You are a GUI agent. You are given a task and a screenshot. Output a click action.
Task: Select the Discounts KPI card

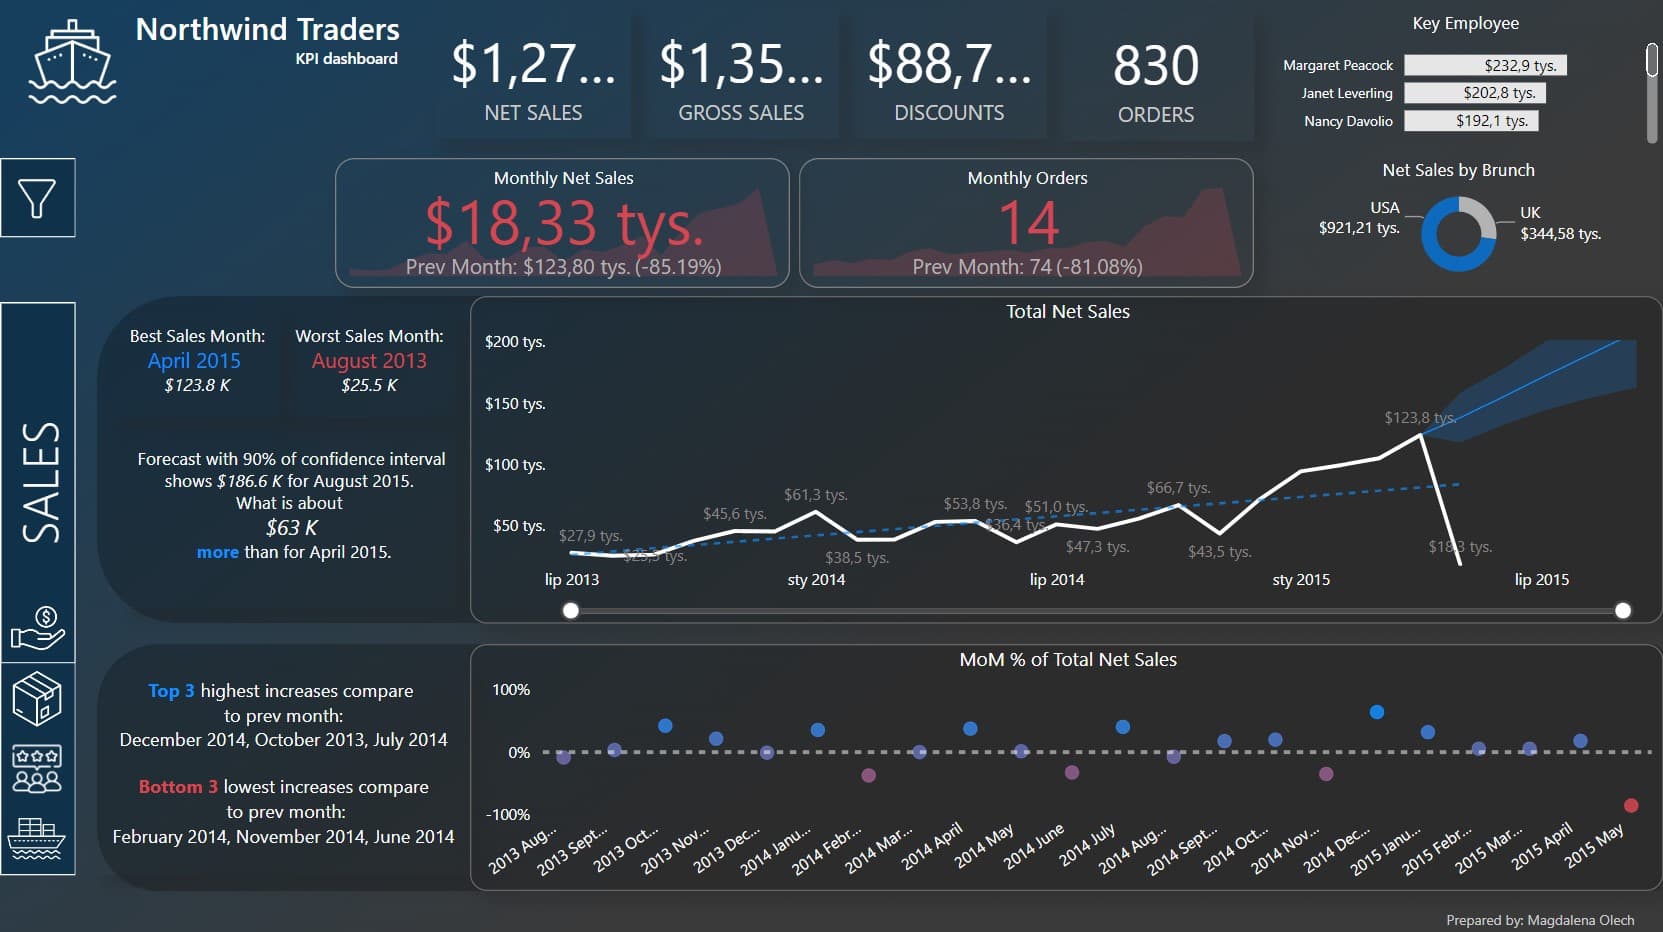coord(949,80)
